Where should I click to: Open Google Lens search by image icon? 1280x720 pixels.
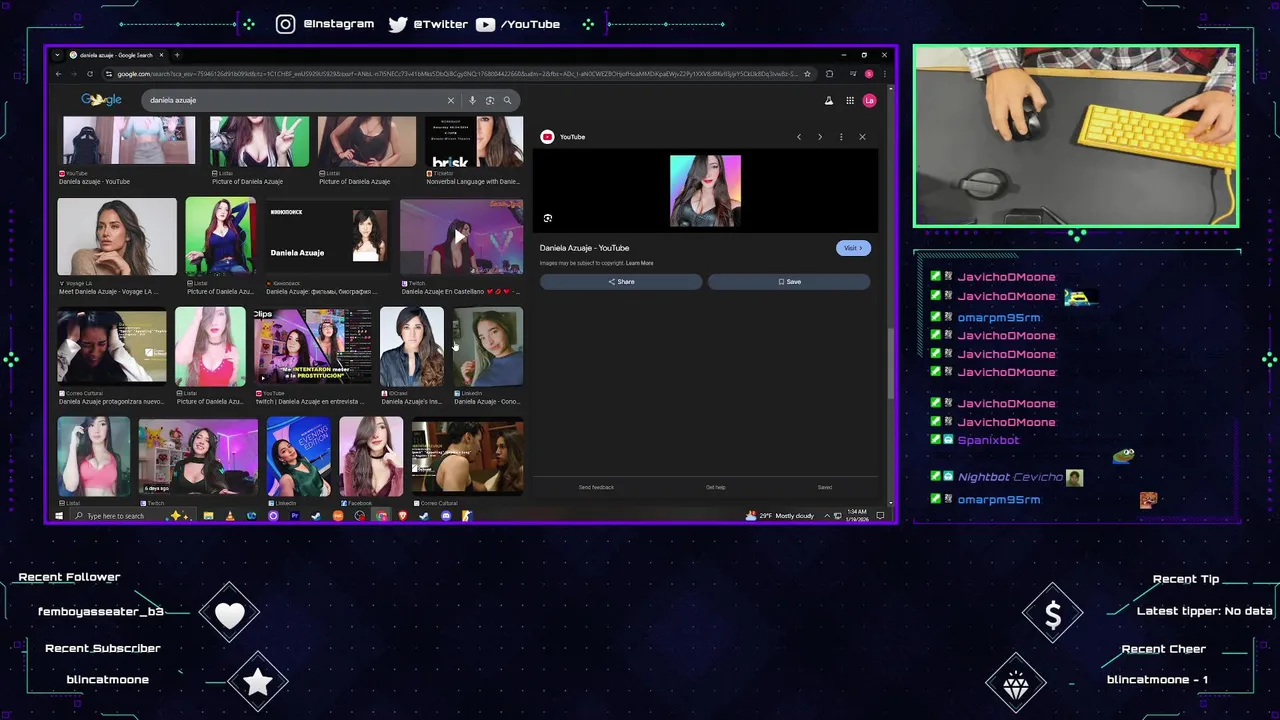click(x=489, y=100)
